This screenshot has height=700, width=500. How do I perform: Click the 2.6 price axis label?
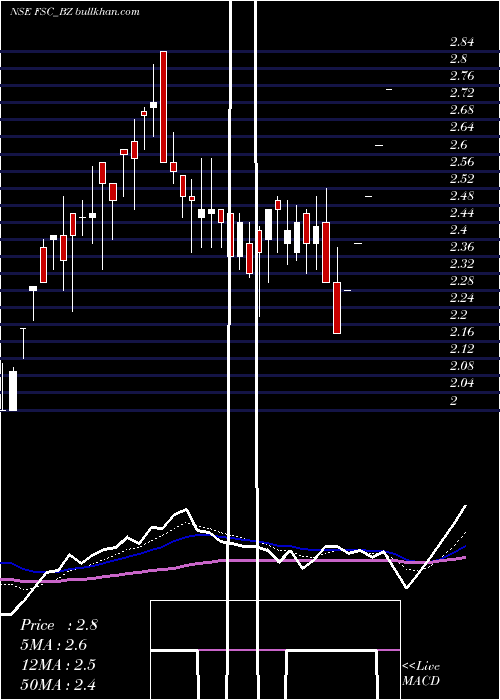click(x=458, y=145)
